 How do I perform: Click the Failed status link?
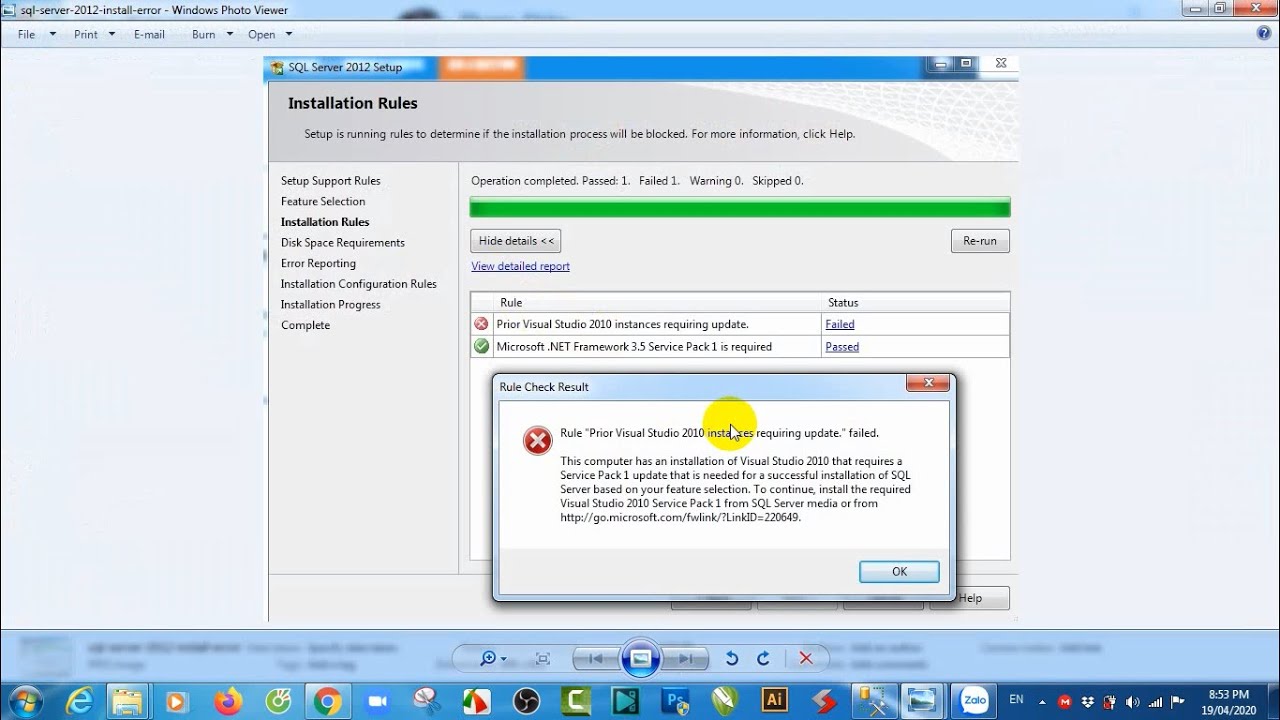[840, 324]
